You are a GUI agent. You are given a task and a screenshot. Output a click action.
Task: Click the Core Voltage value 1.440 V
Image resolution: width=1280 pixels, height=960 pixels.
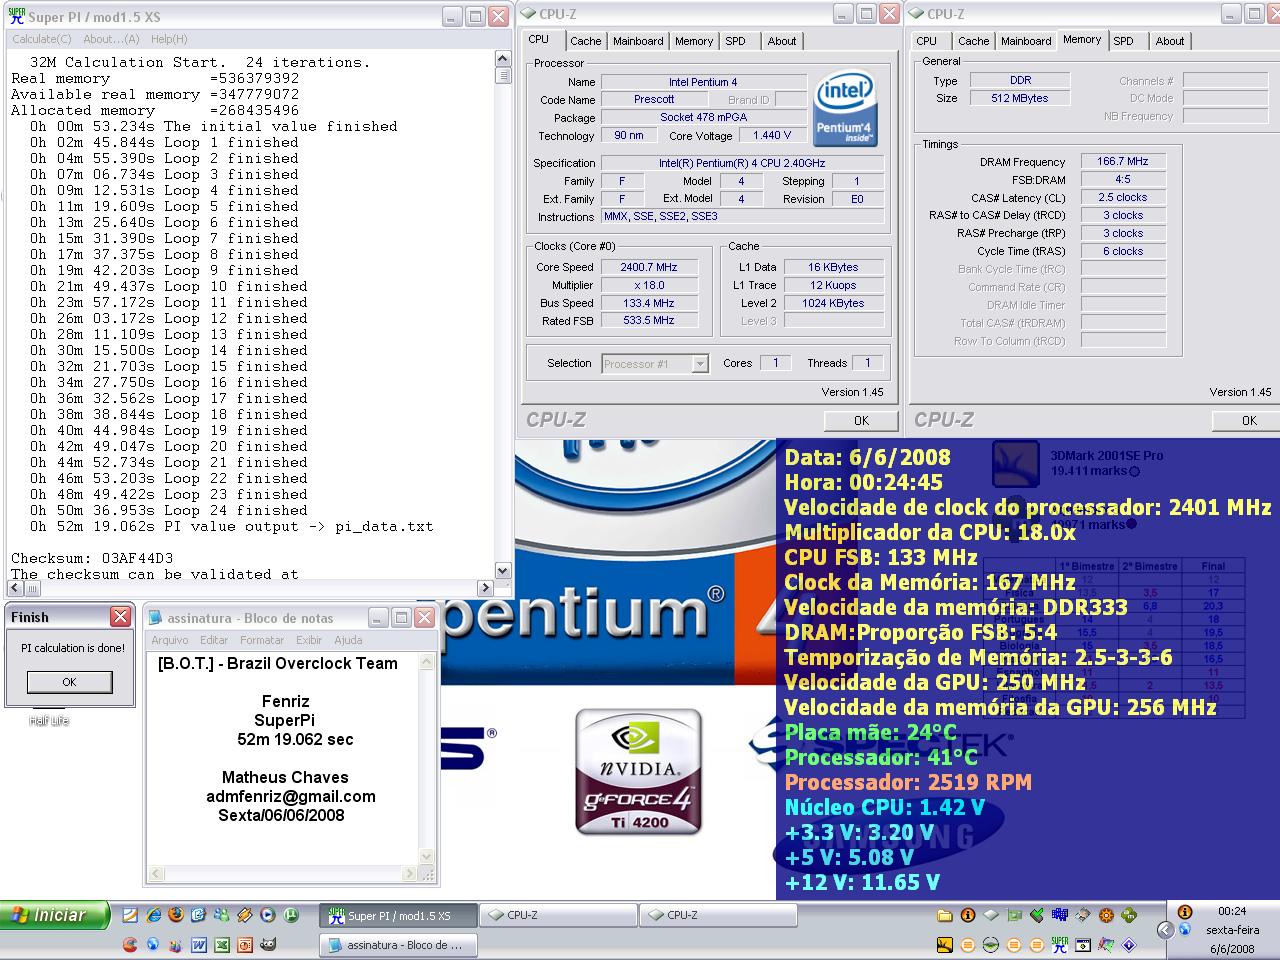coord(772,135)
